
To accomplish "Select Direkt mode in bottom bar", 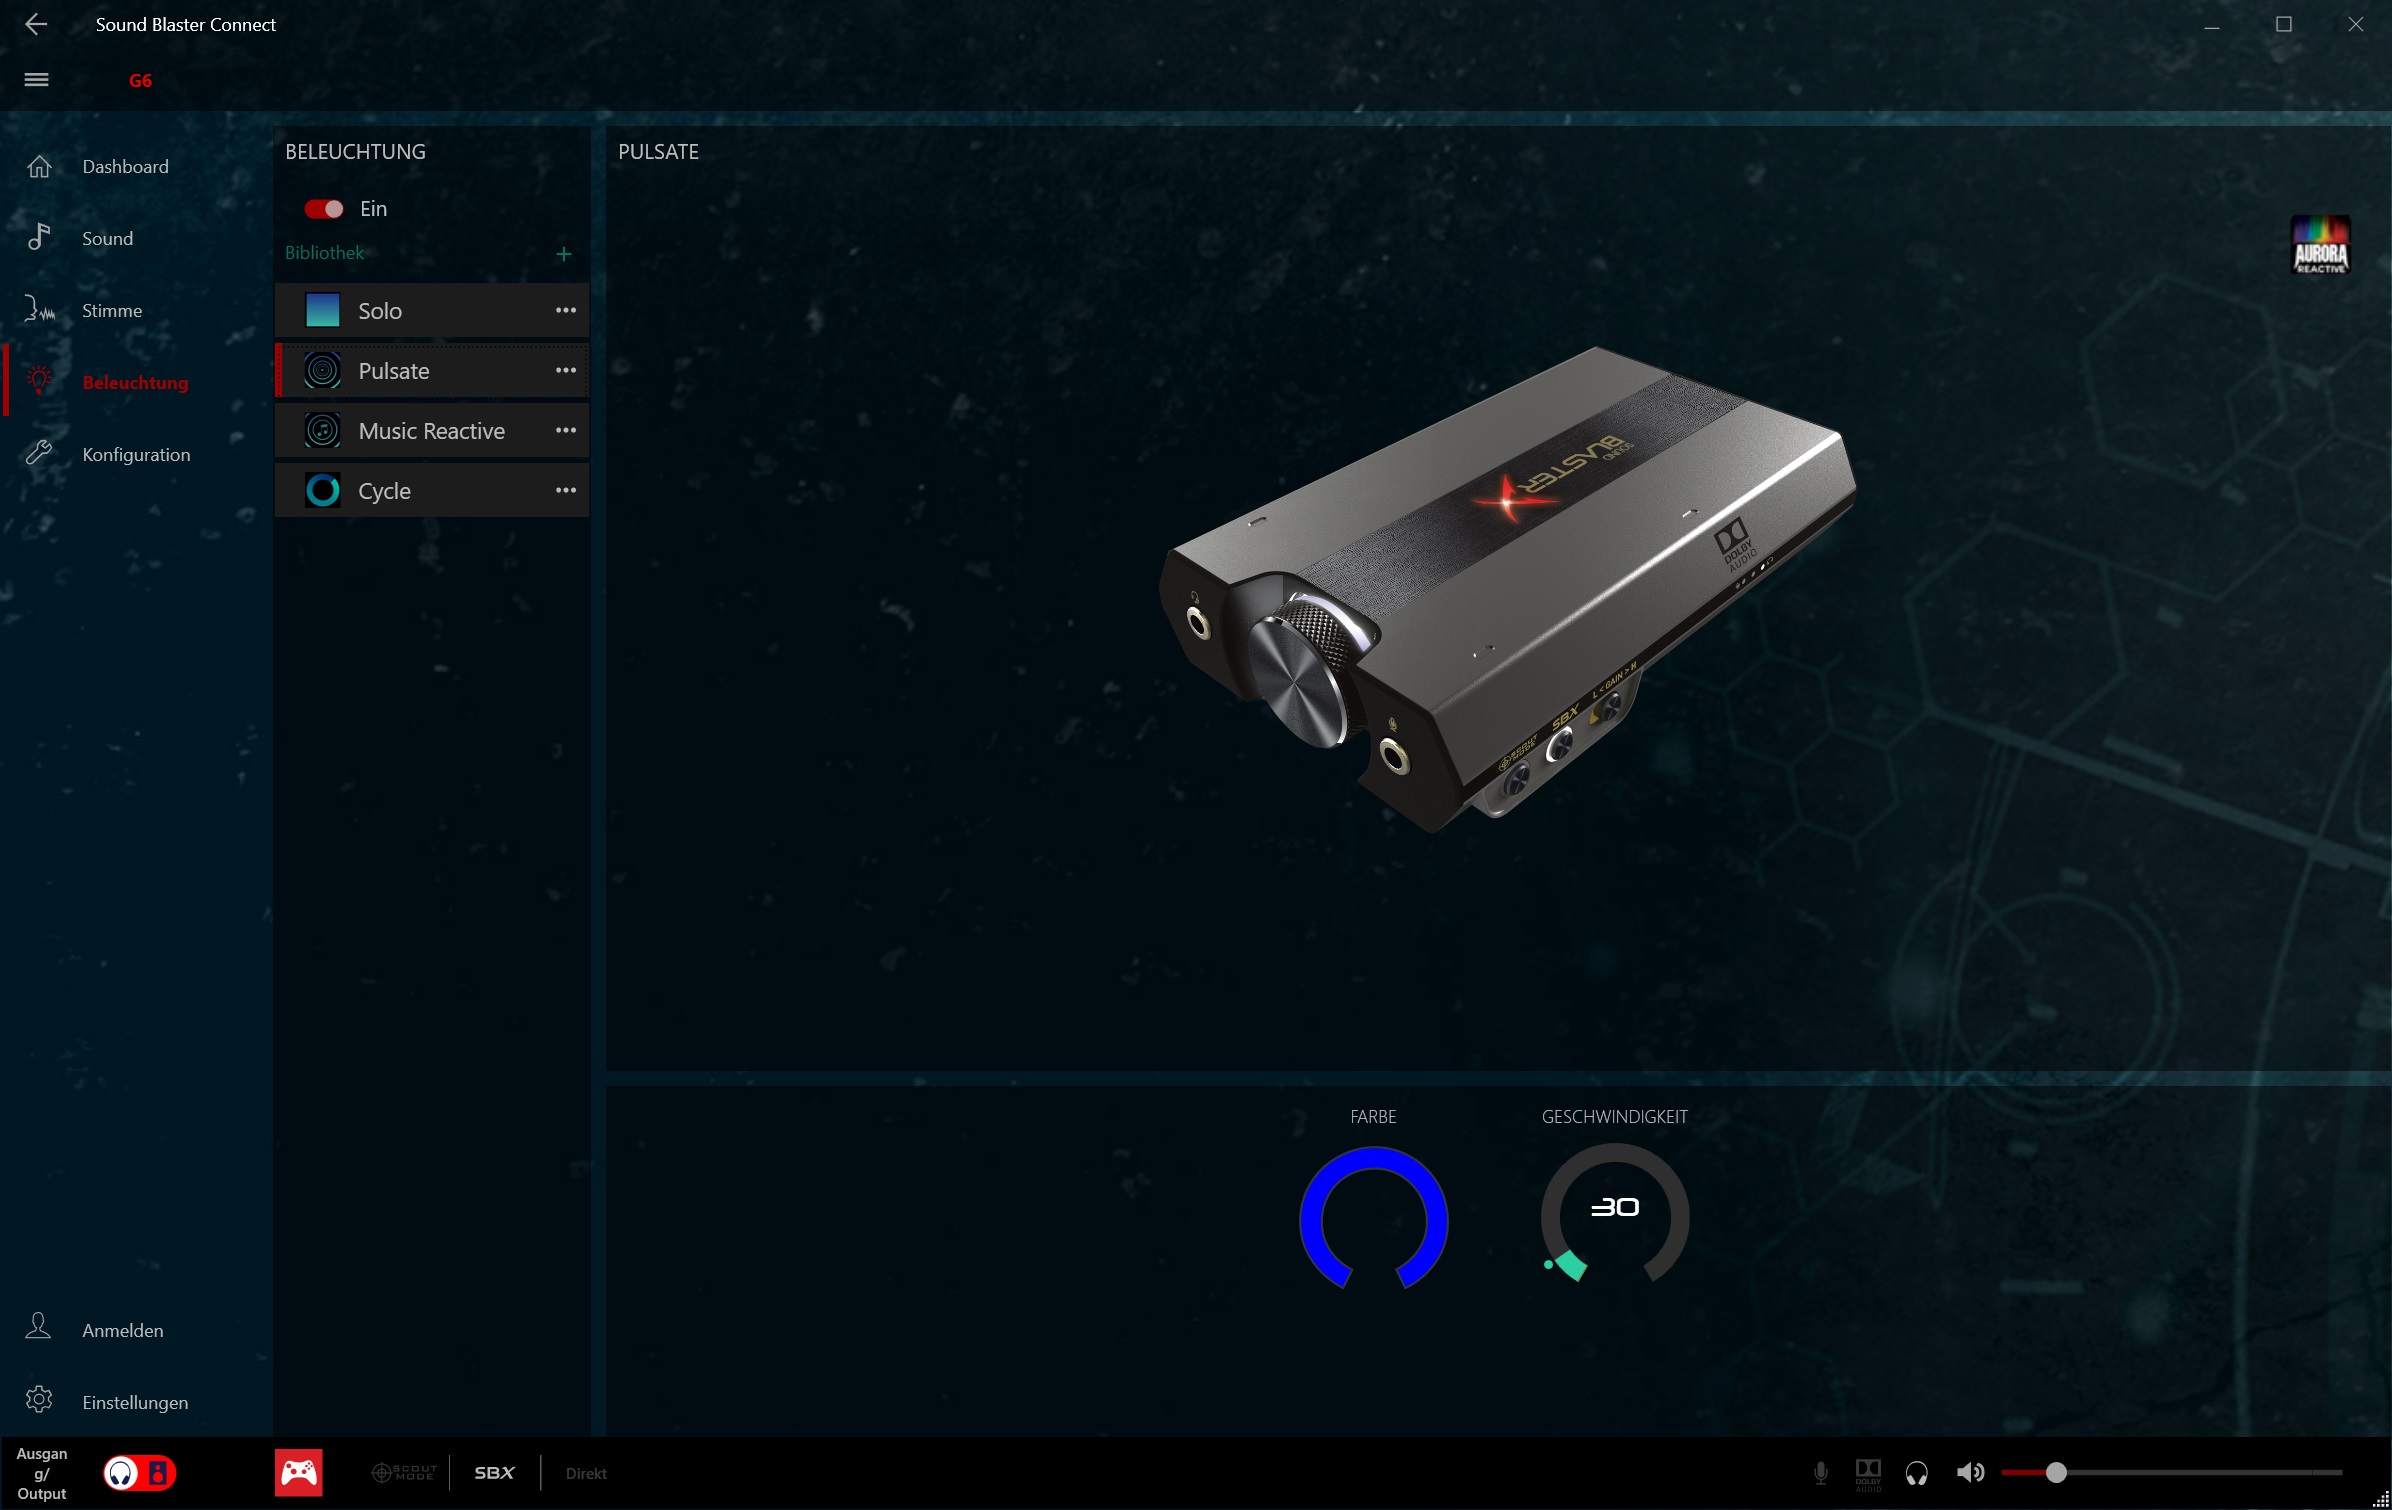I will [586, 1473].
